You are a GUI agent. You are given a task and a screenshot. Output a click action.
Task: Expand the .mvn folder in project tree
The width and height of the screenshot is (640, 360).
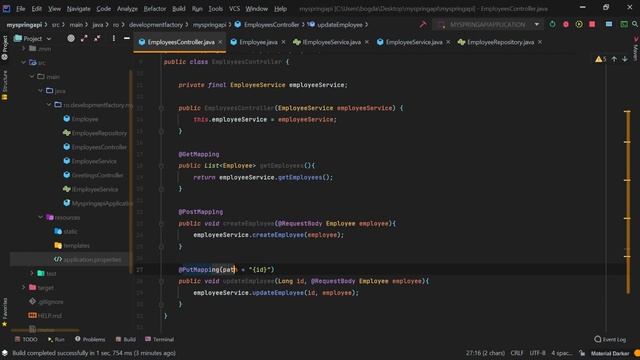(23, 48)
